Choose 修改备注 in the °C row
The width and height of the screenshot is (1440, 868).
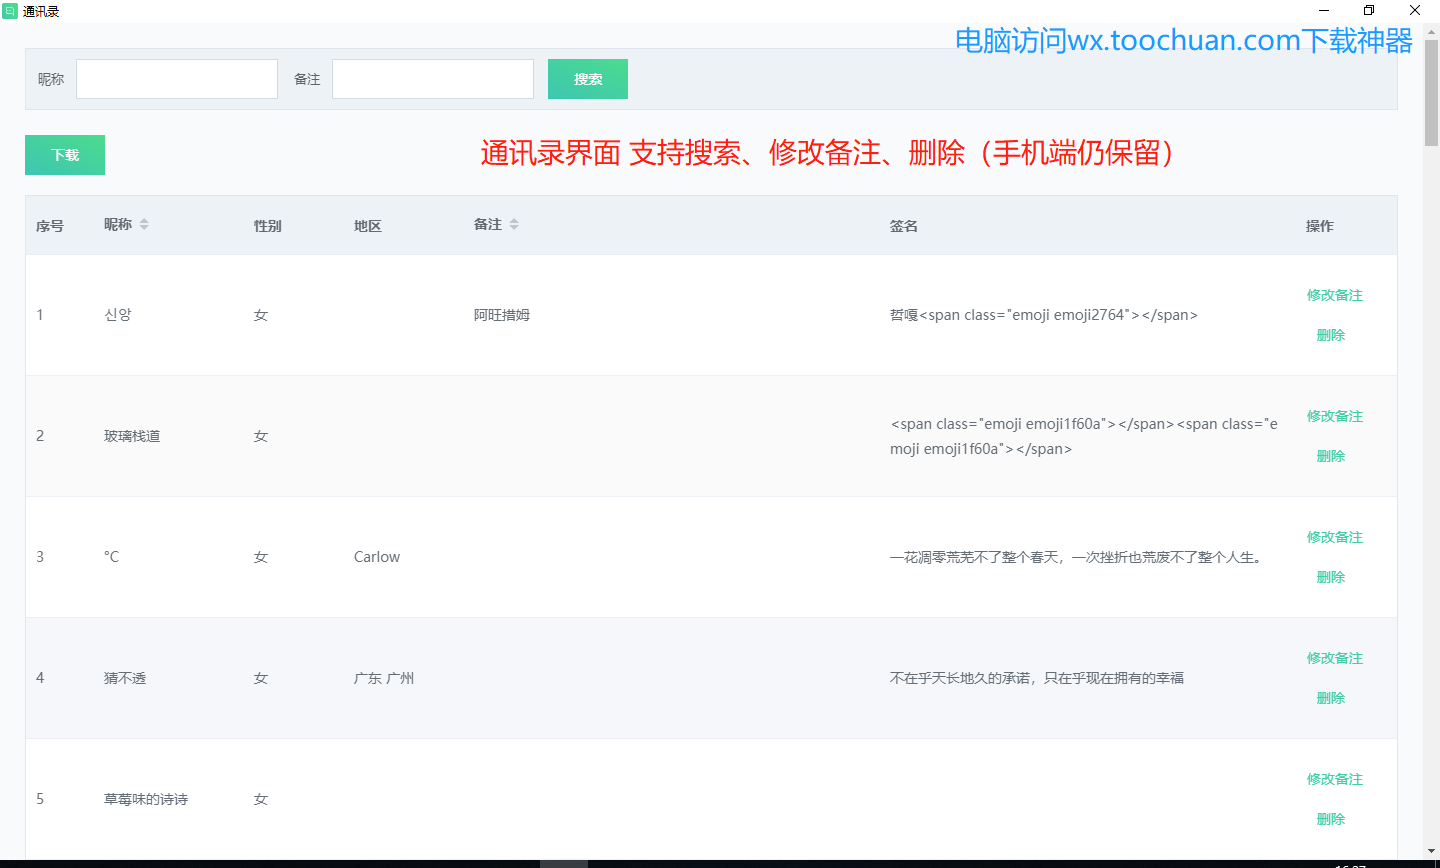1335,537
